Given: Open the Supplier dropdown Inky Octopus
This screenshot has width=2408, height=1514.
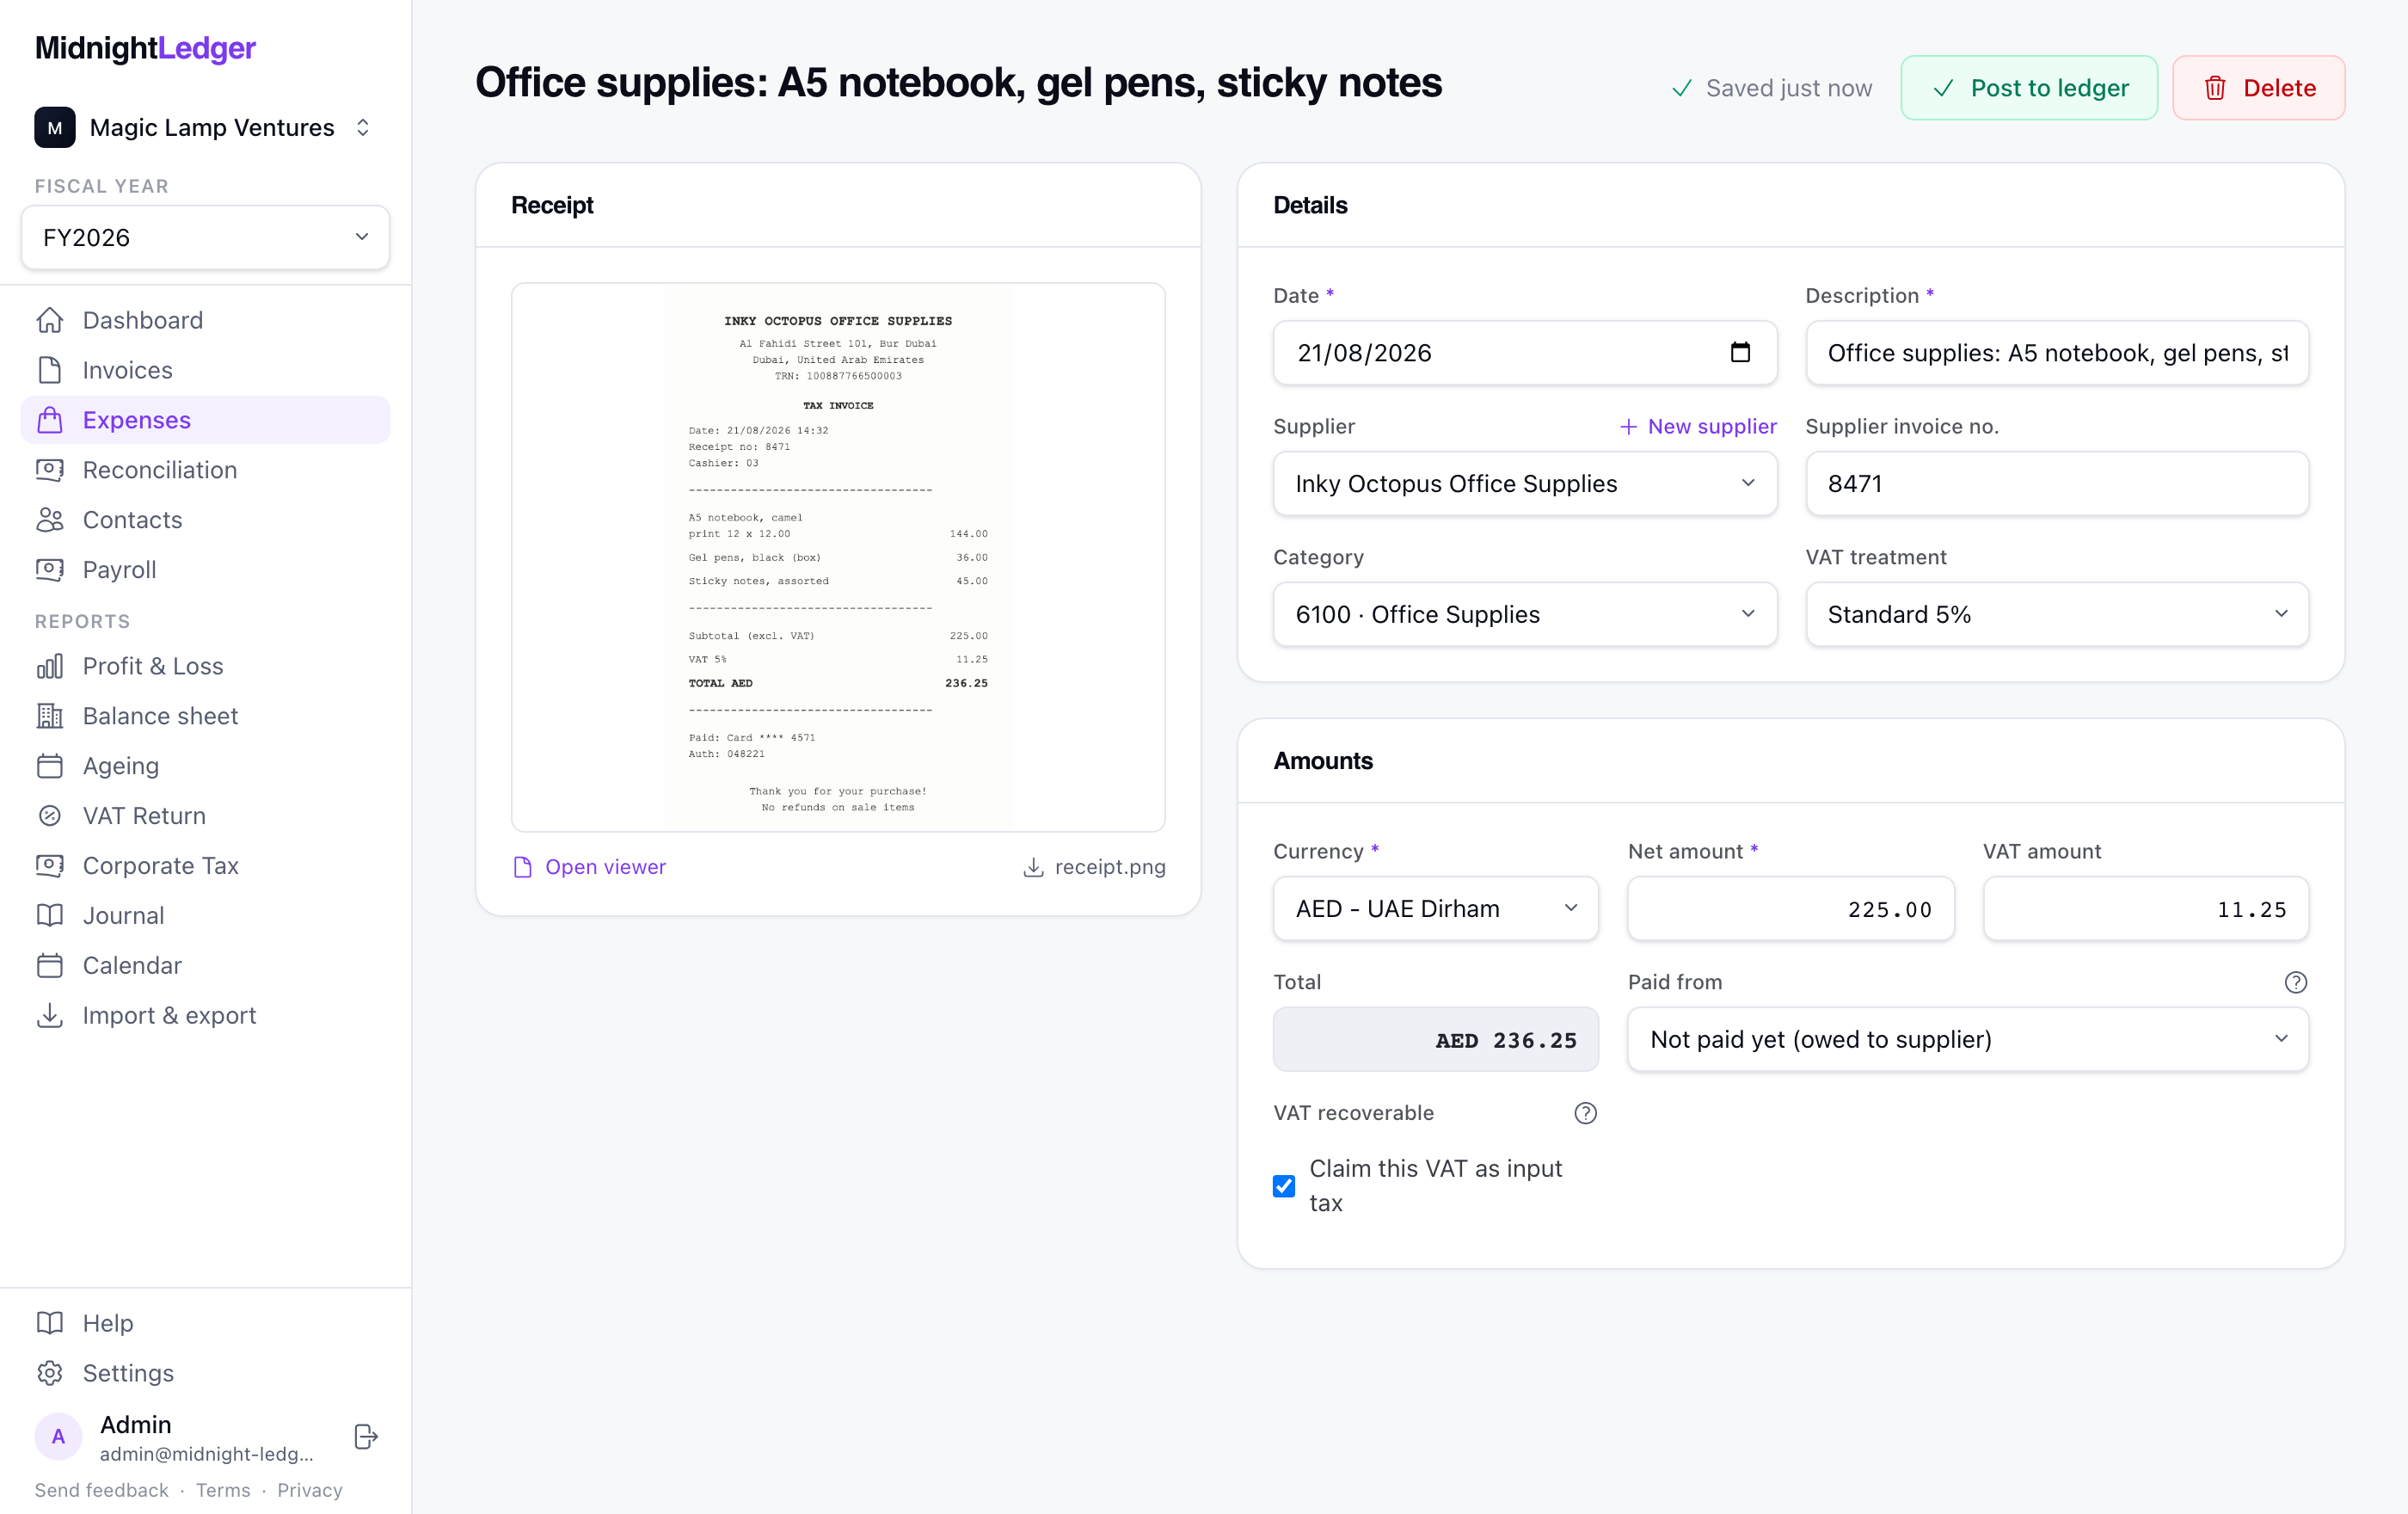Looking at the screenshot, I should (1525, 484).
